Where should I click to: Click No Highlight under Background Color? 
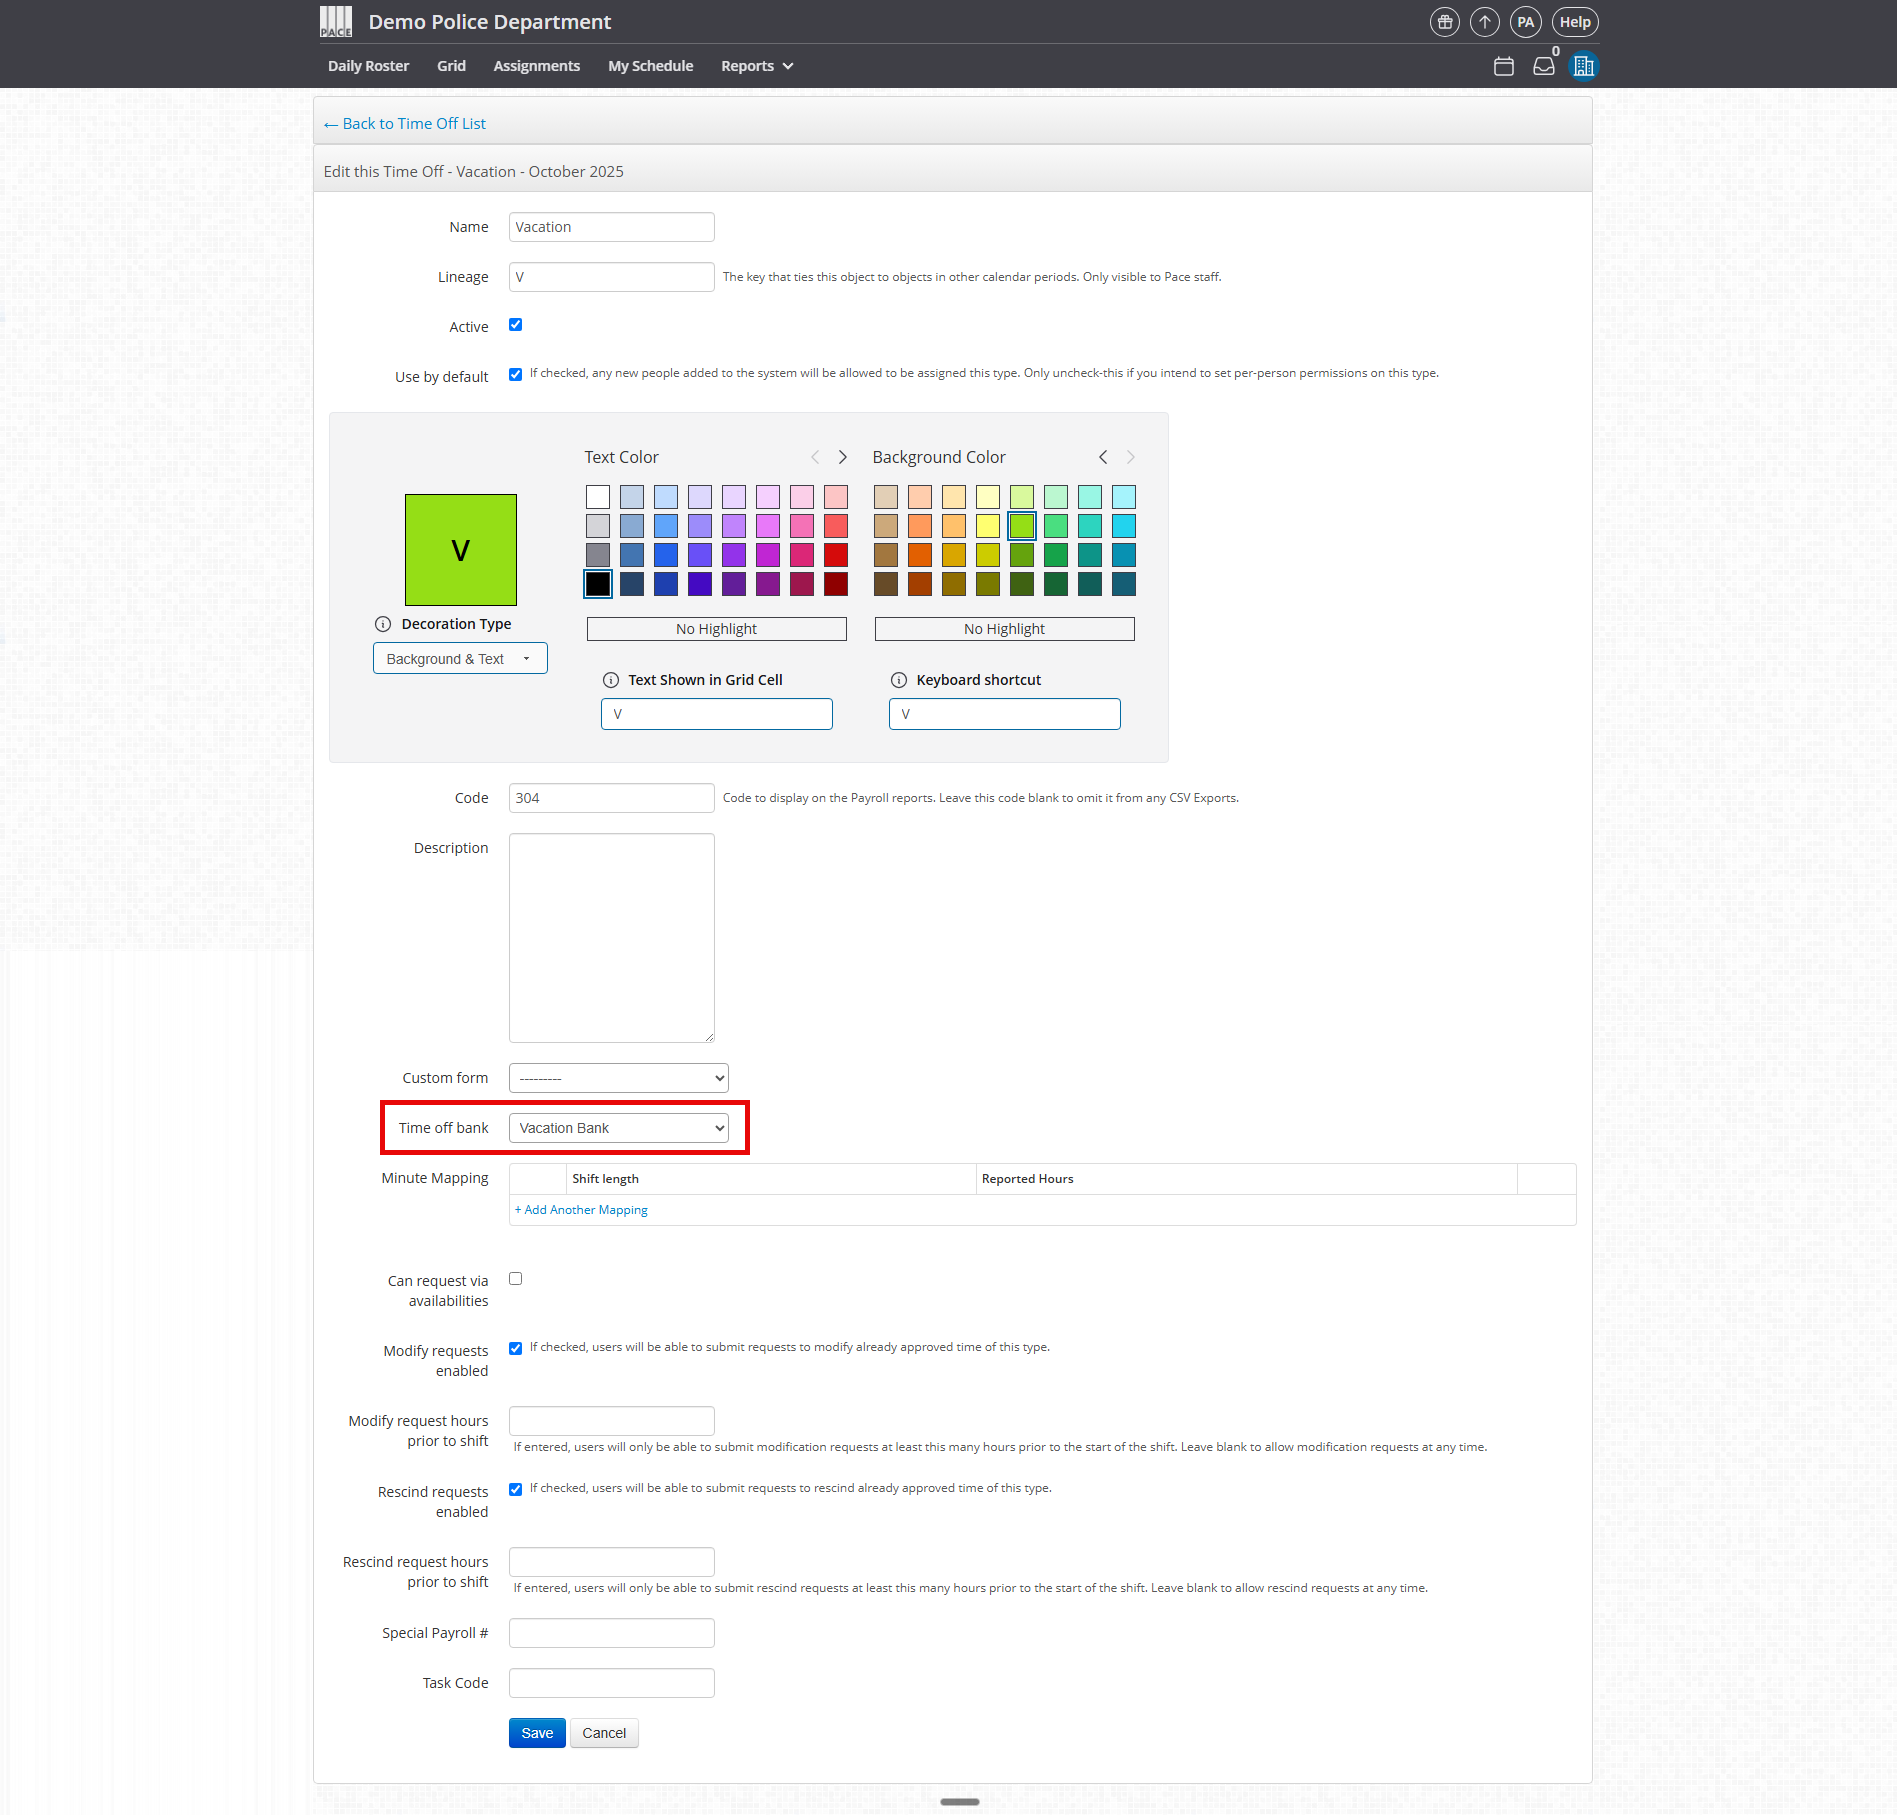[1005, 629]
